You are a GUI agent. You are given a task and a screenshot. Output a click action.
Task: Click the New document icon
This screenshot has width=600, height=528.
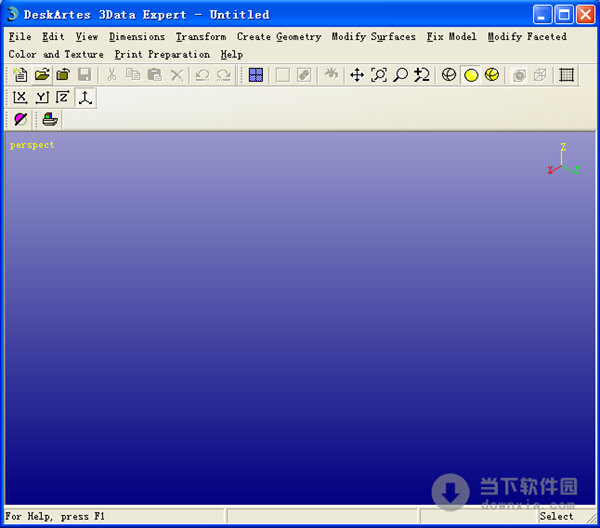pos(20,75)
